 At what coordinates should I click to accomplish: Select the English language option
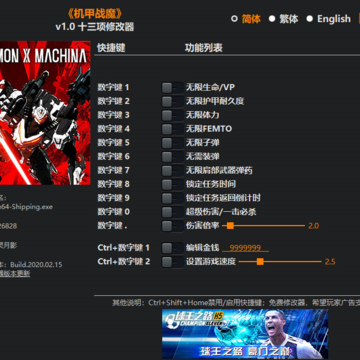pyautogui.click(x=329, y=19)
